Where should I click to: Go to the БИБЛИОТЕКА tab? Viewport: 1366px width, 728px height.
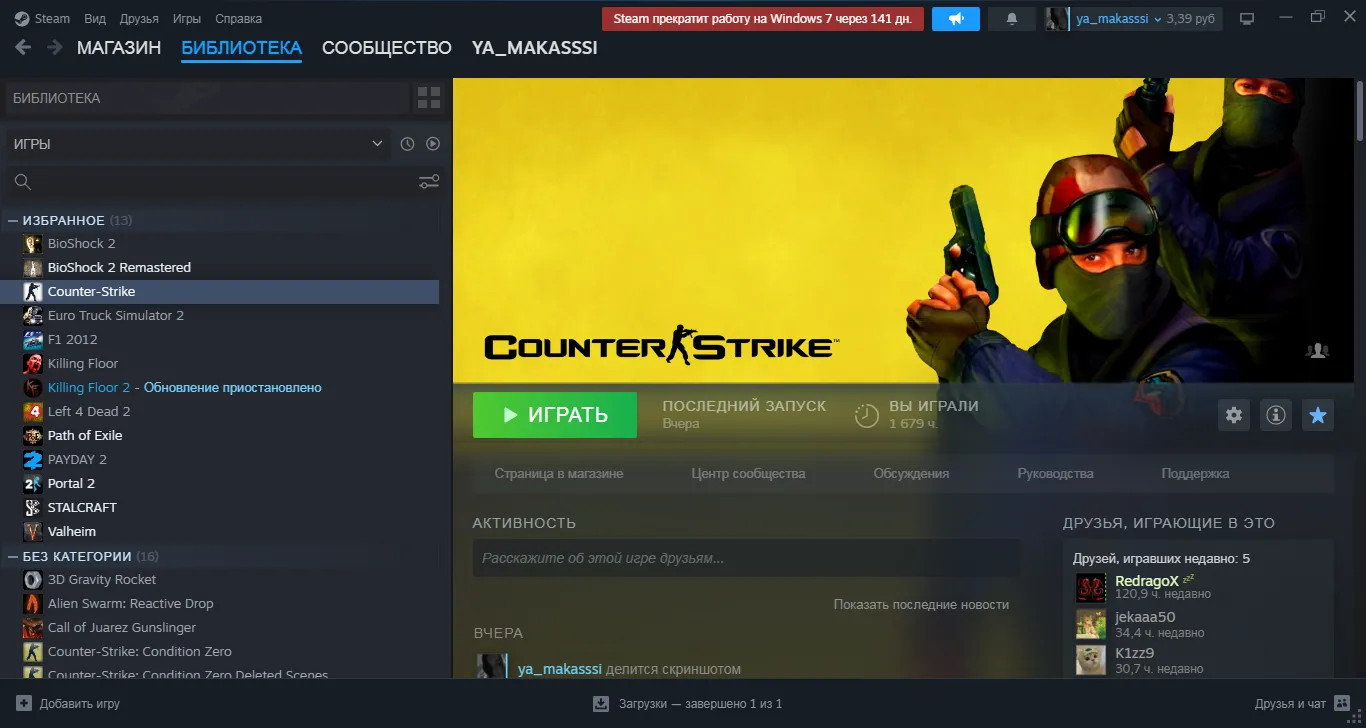point(241,48)
